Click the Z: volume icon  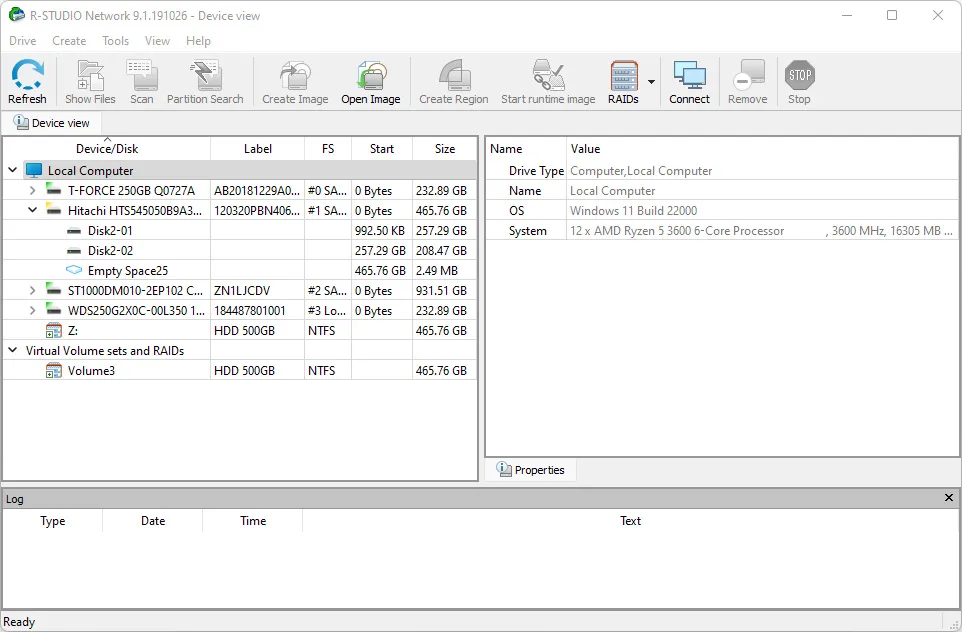(54, 331)
